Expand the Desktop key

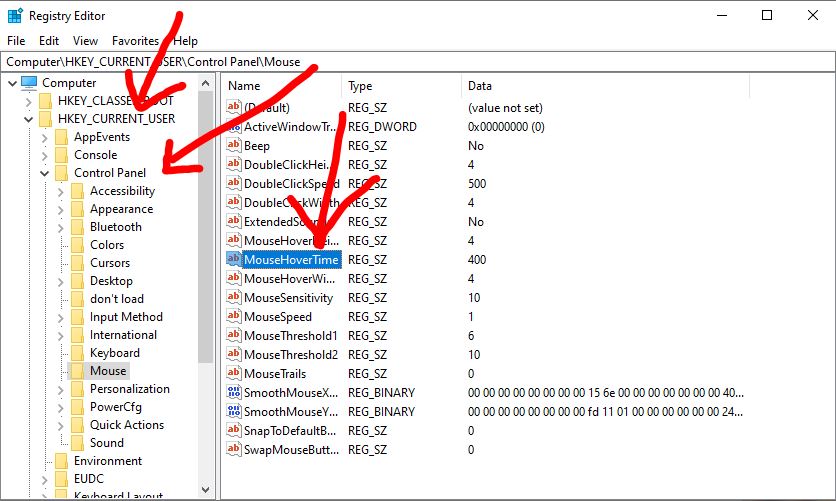click(x=60, y=281)
